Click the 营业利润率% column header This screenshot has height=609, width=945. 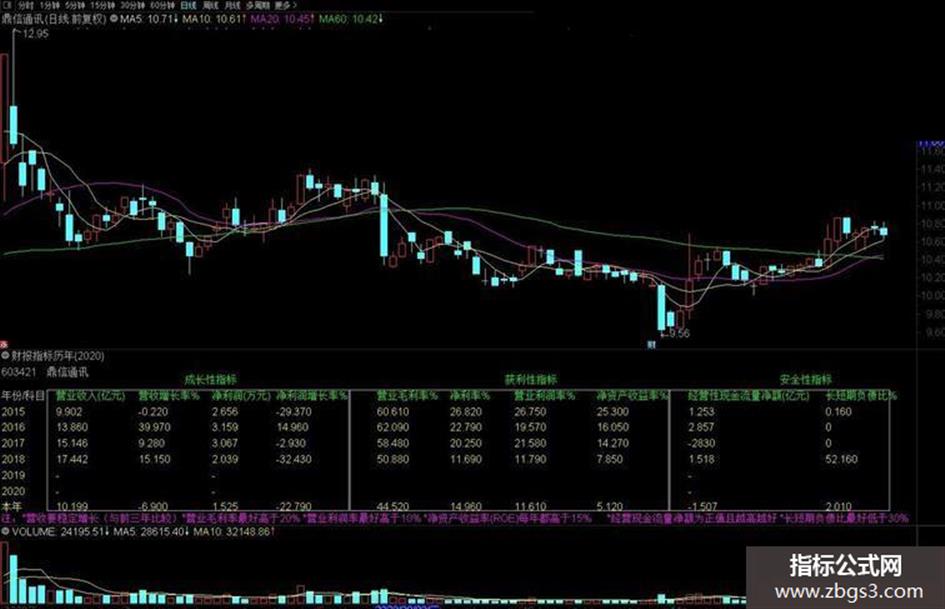[545, 396]
